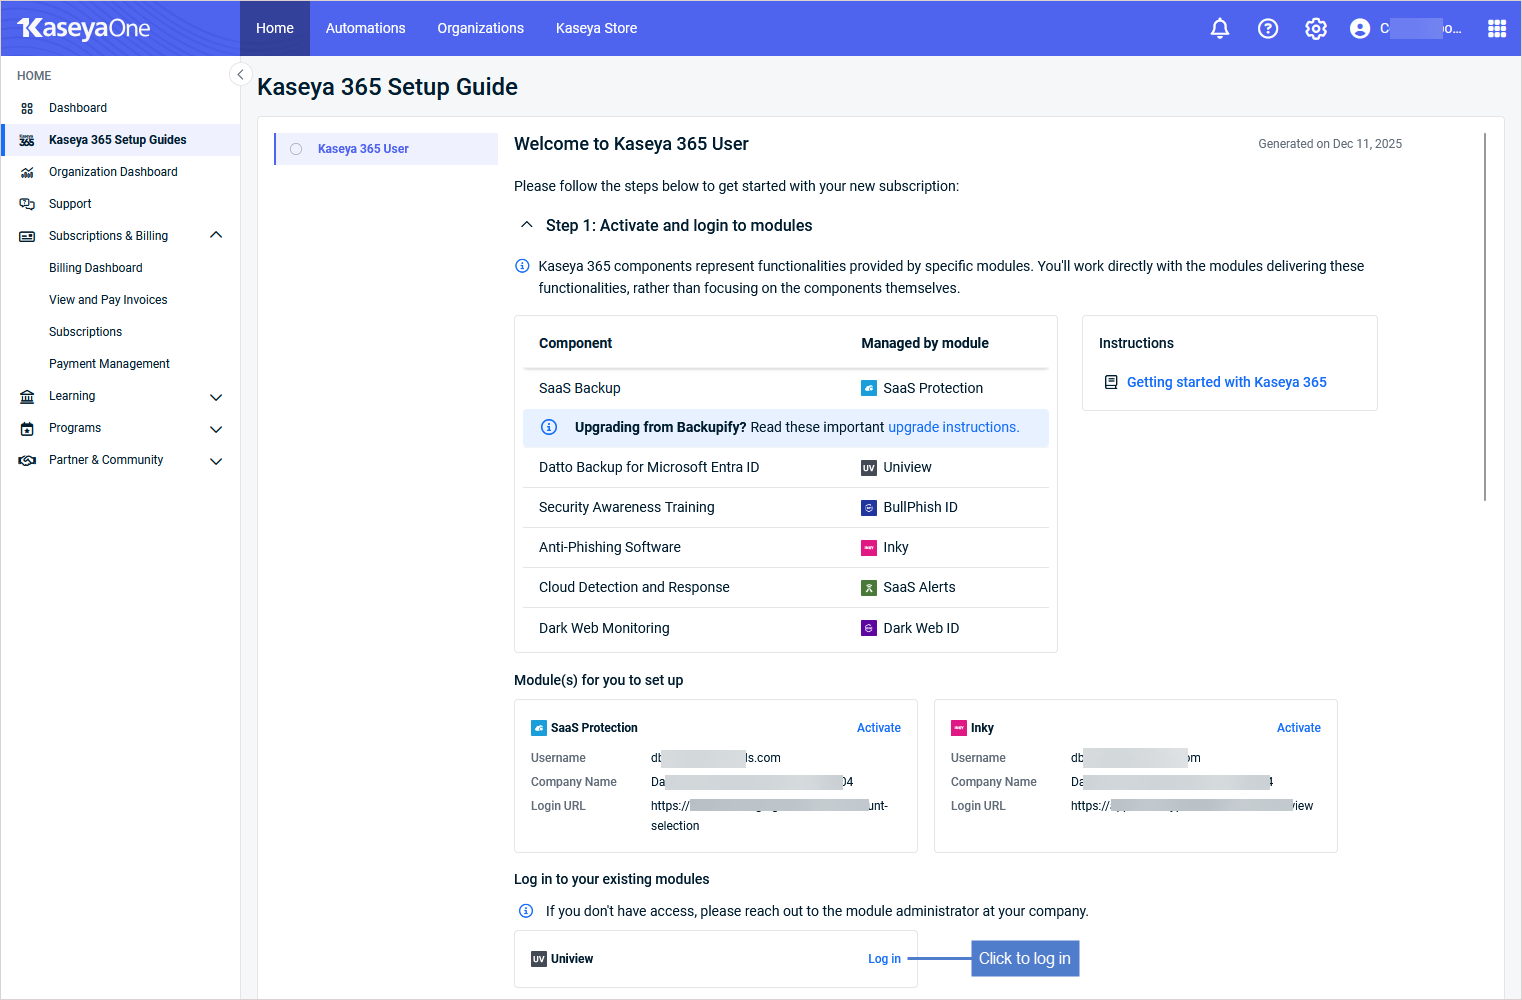Collapse the Subscriptions & Billing menu

(216, 235)
